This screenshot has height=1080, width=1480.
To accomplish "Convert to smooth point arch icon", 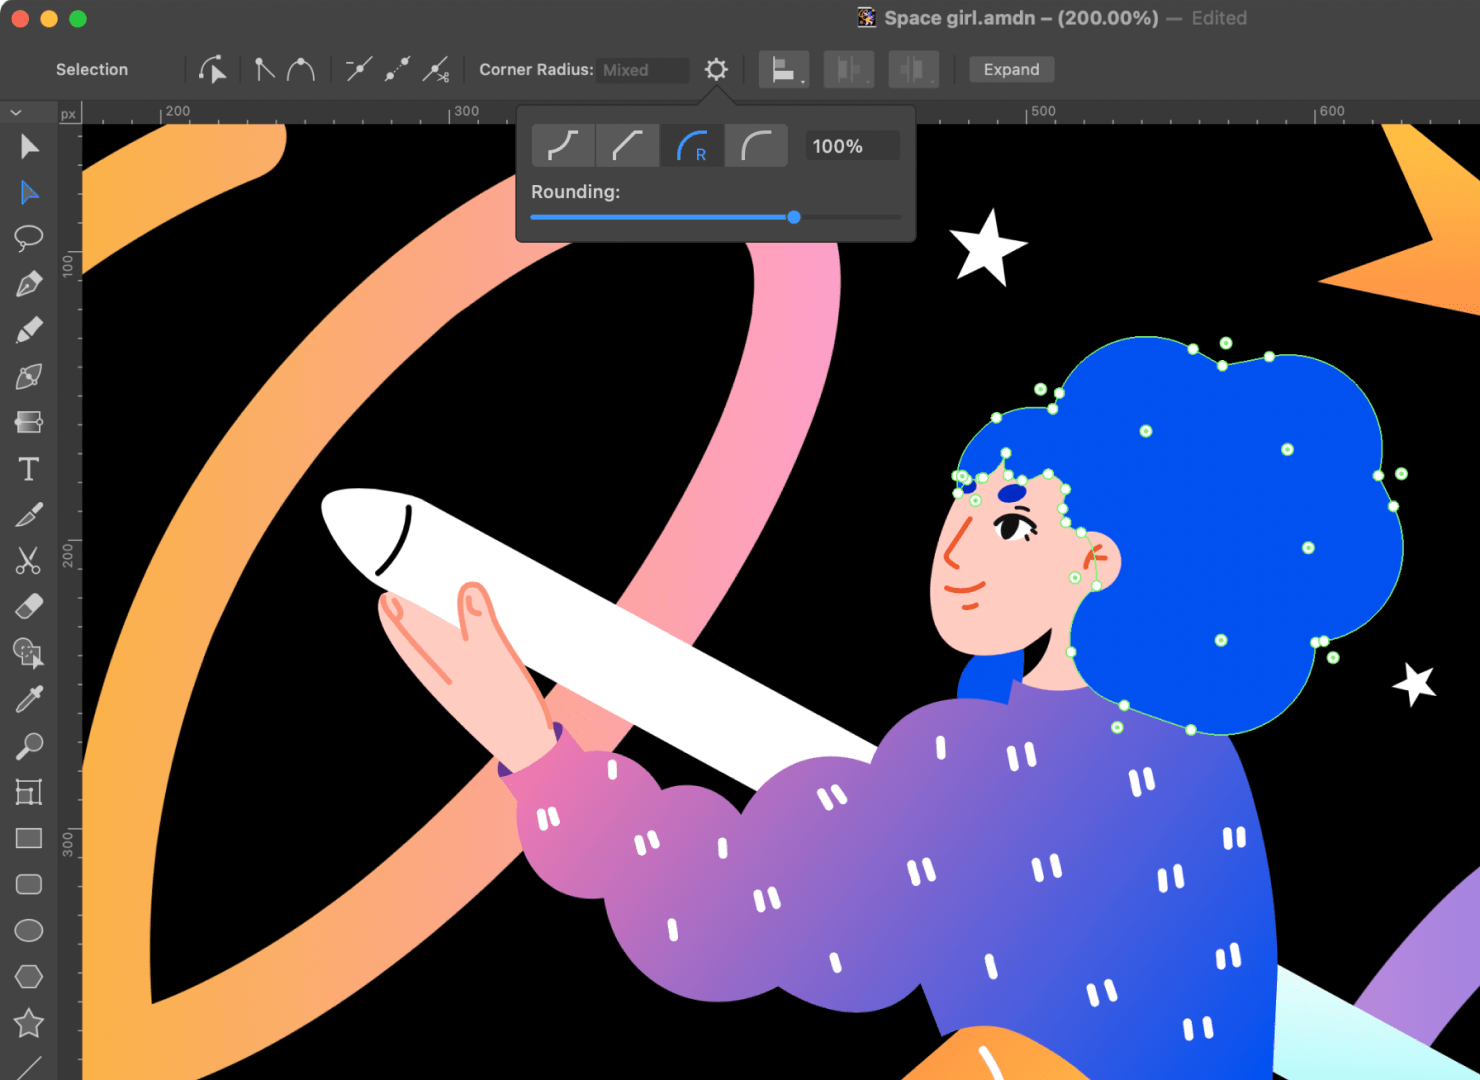I will coord(301,69).
